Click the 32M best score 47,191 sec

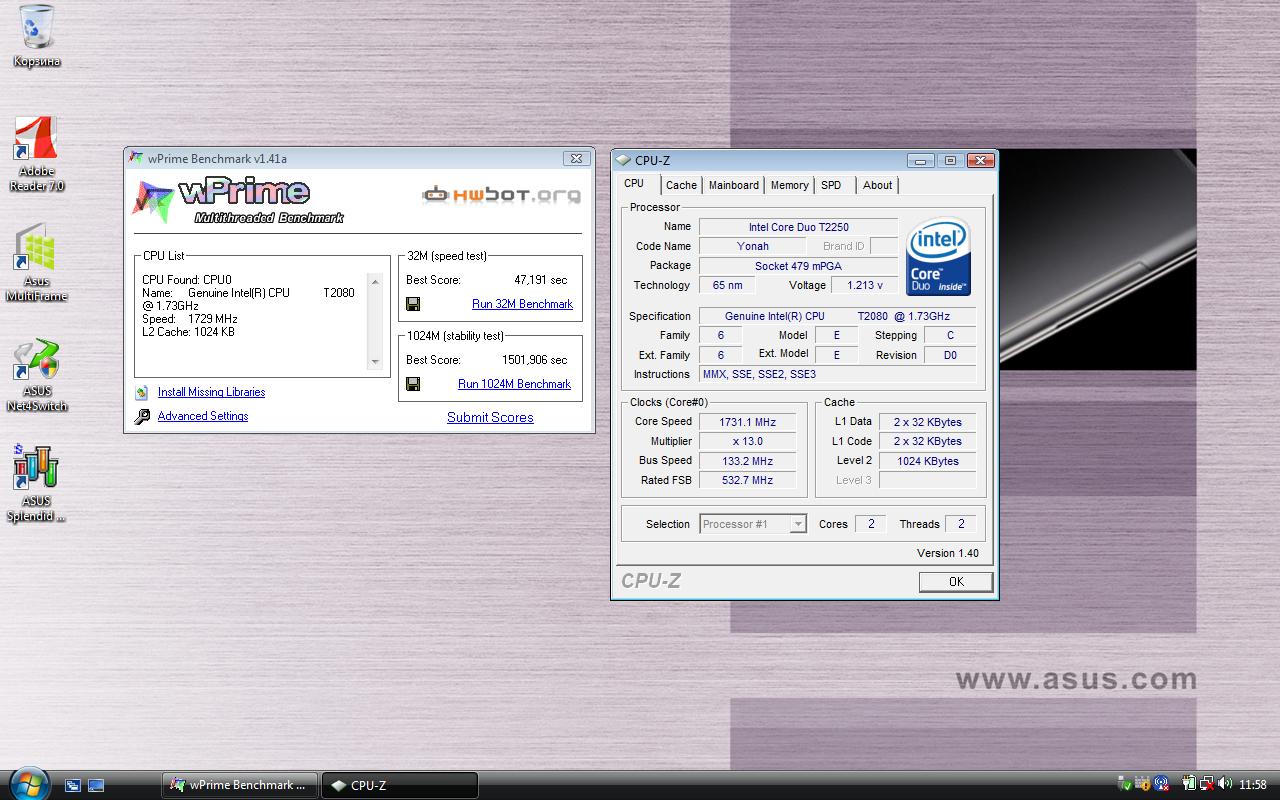pyautogui.click(x=540, y=280)
